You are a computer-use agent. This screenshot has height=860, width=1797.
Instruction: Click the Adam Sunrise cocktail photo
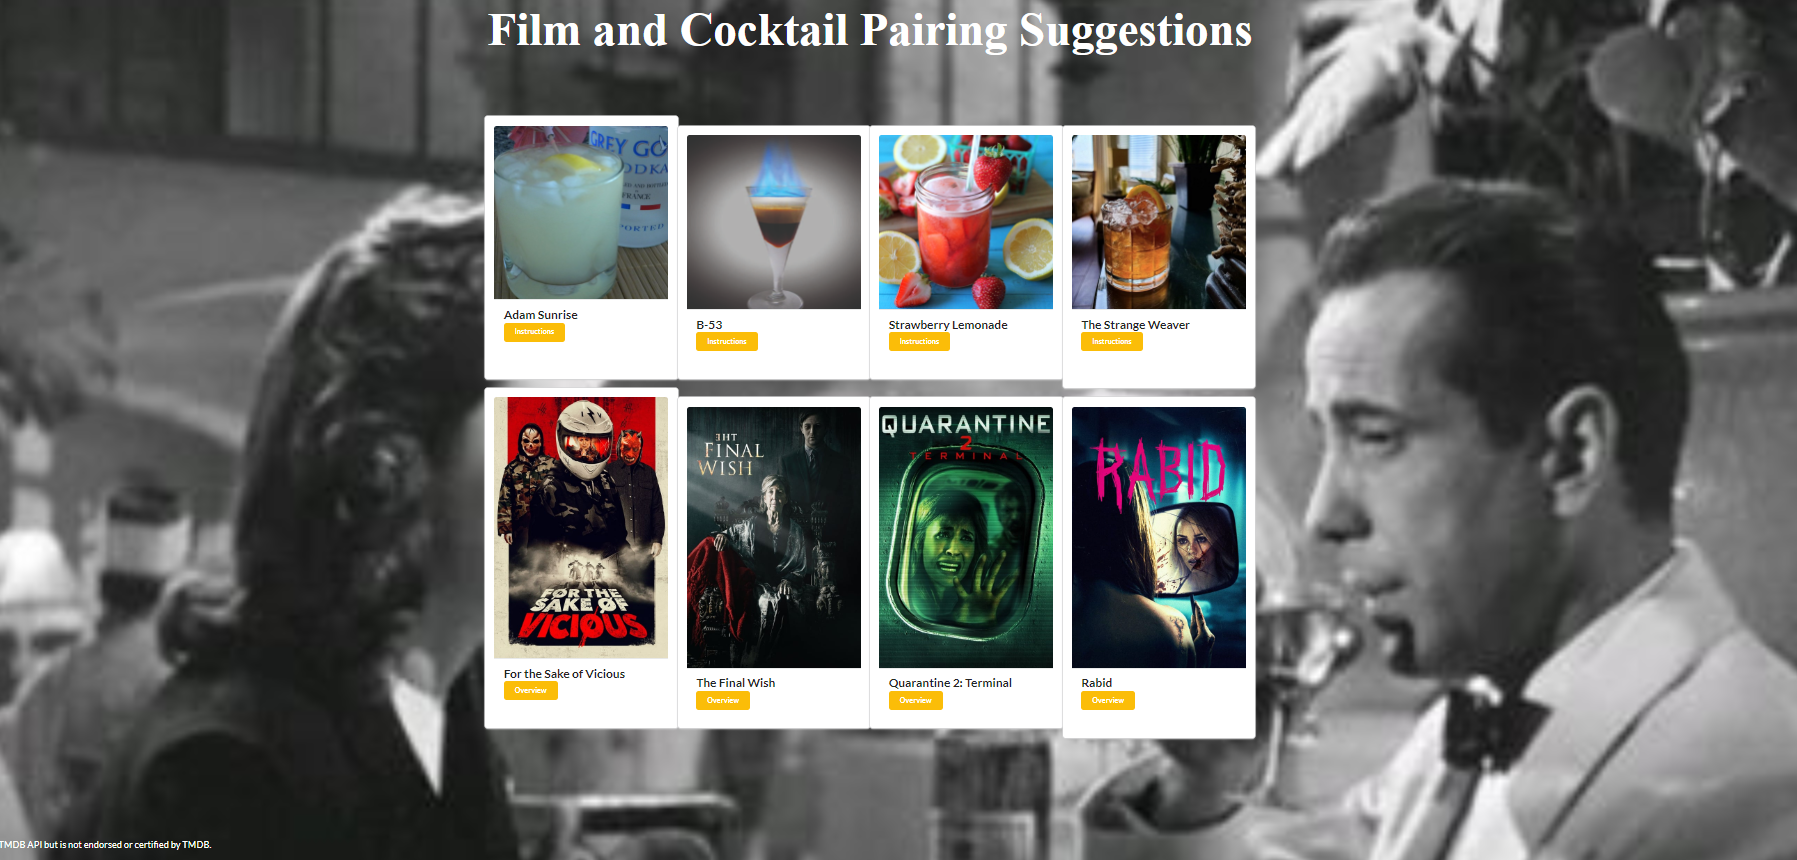point(581,212)
